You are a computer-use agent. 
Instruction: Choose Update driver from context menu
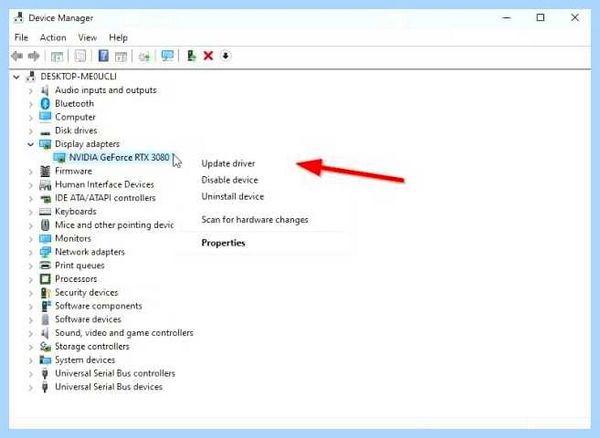point(228,164)
